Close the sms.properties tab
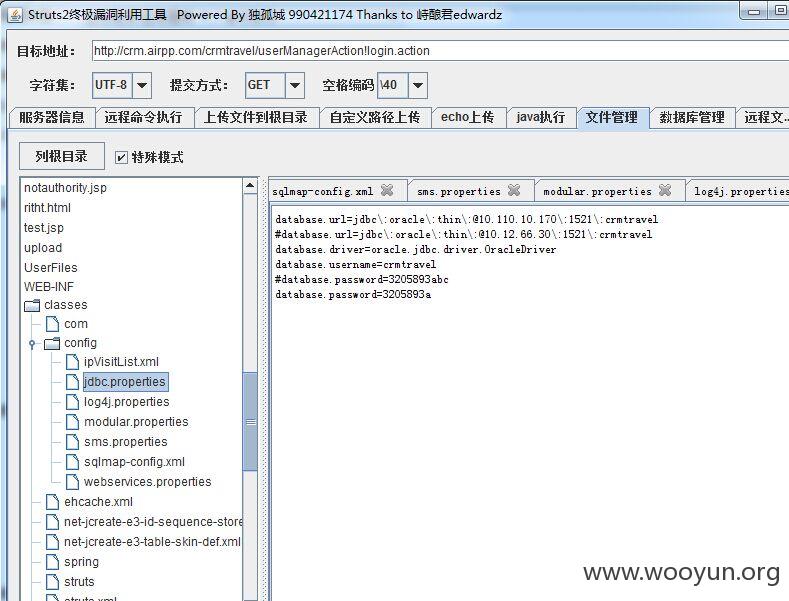 (x=514, y=190)
